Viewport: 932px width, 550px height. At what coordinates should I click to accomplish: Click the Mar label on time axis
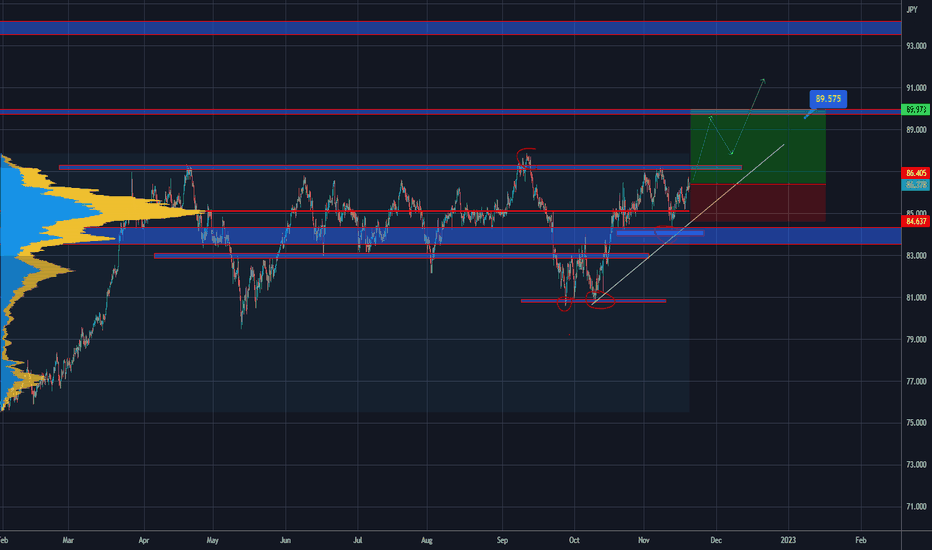[68, 540]
